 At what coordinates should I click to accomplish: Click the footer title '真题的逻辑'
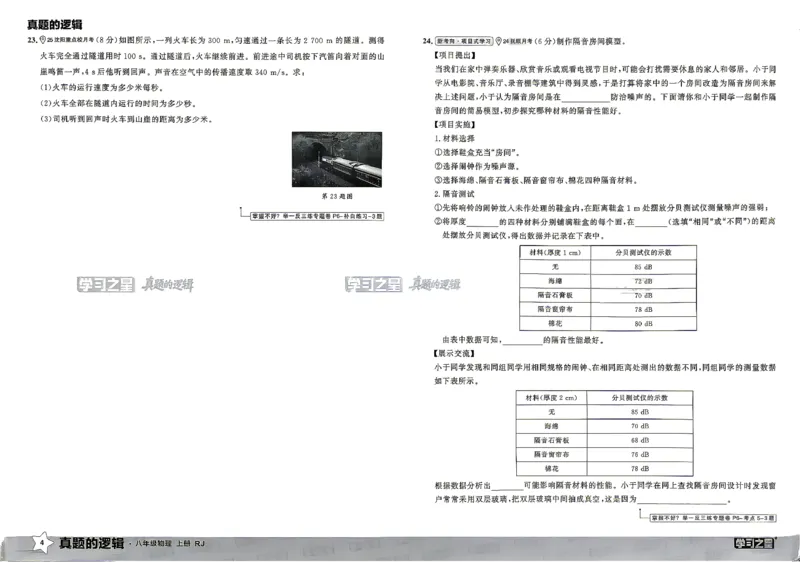(x=91, y=544)
